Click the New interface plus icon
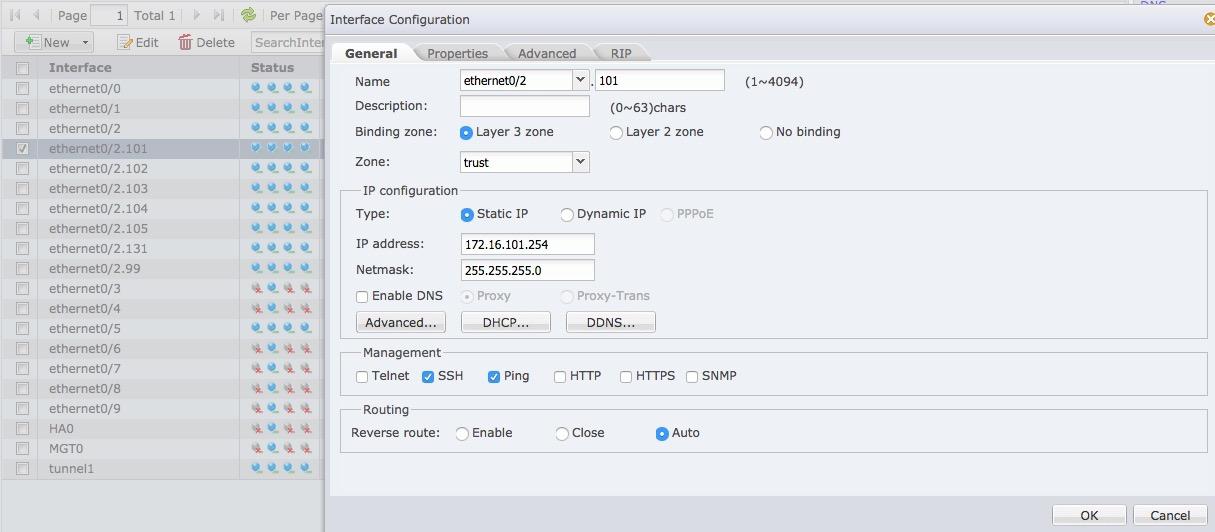Viewport: 1215px width, 532px height. (32, 42)
